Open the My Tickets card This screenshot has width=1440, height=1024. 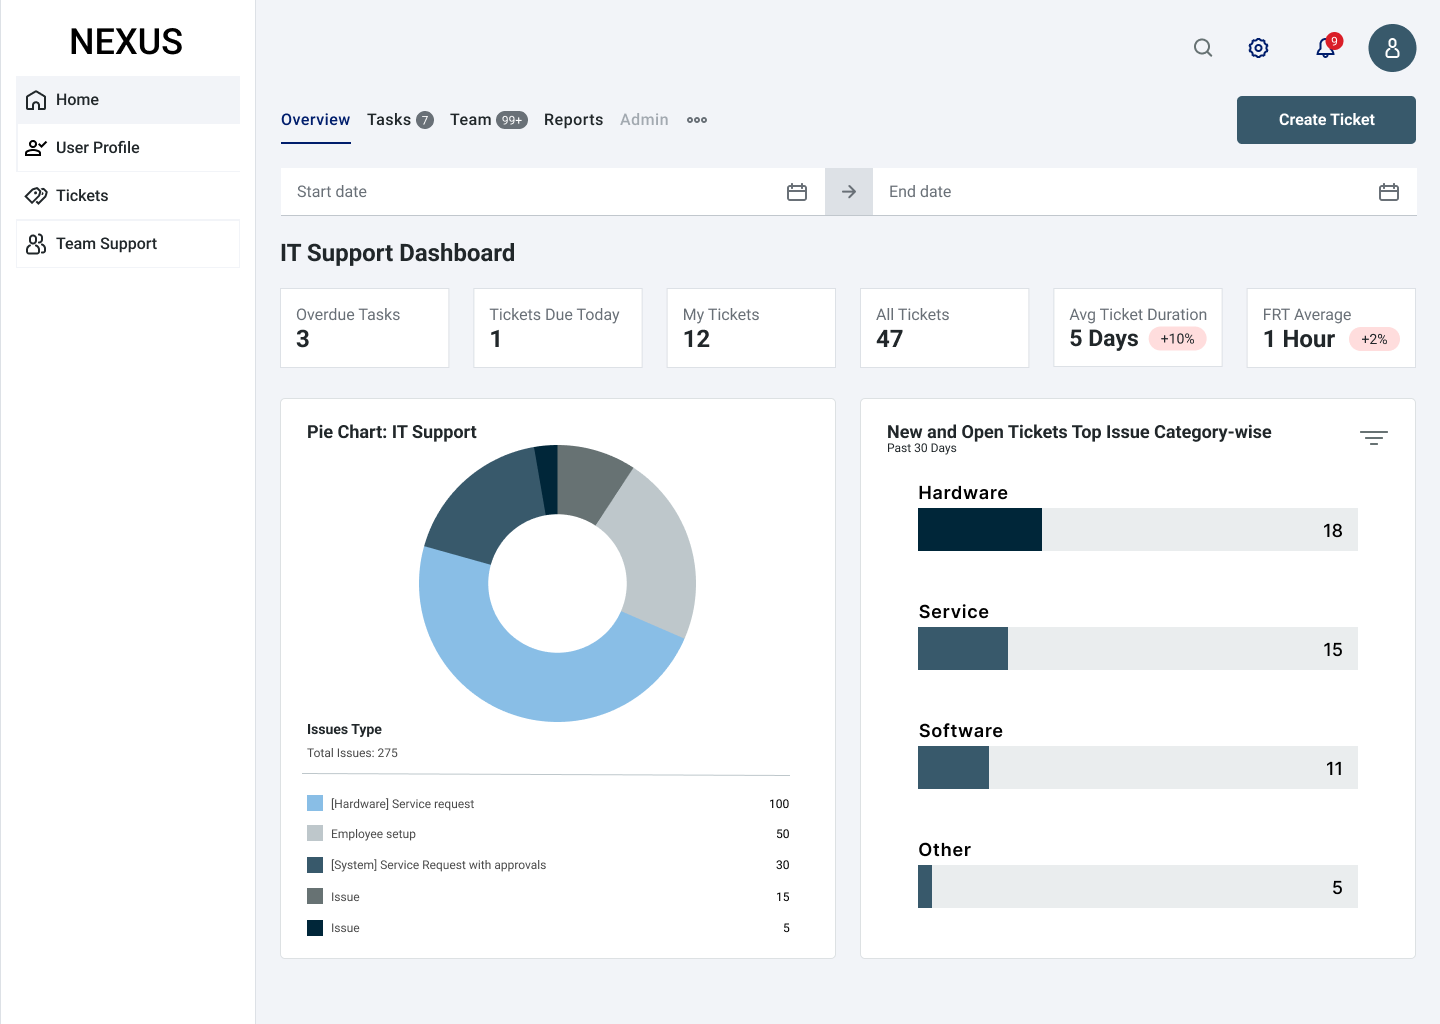pos(751,328)
